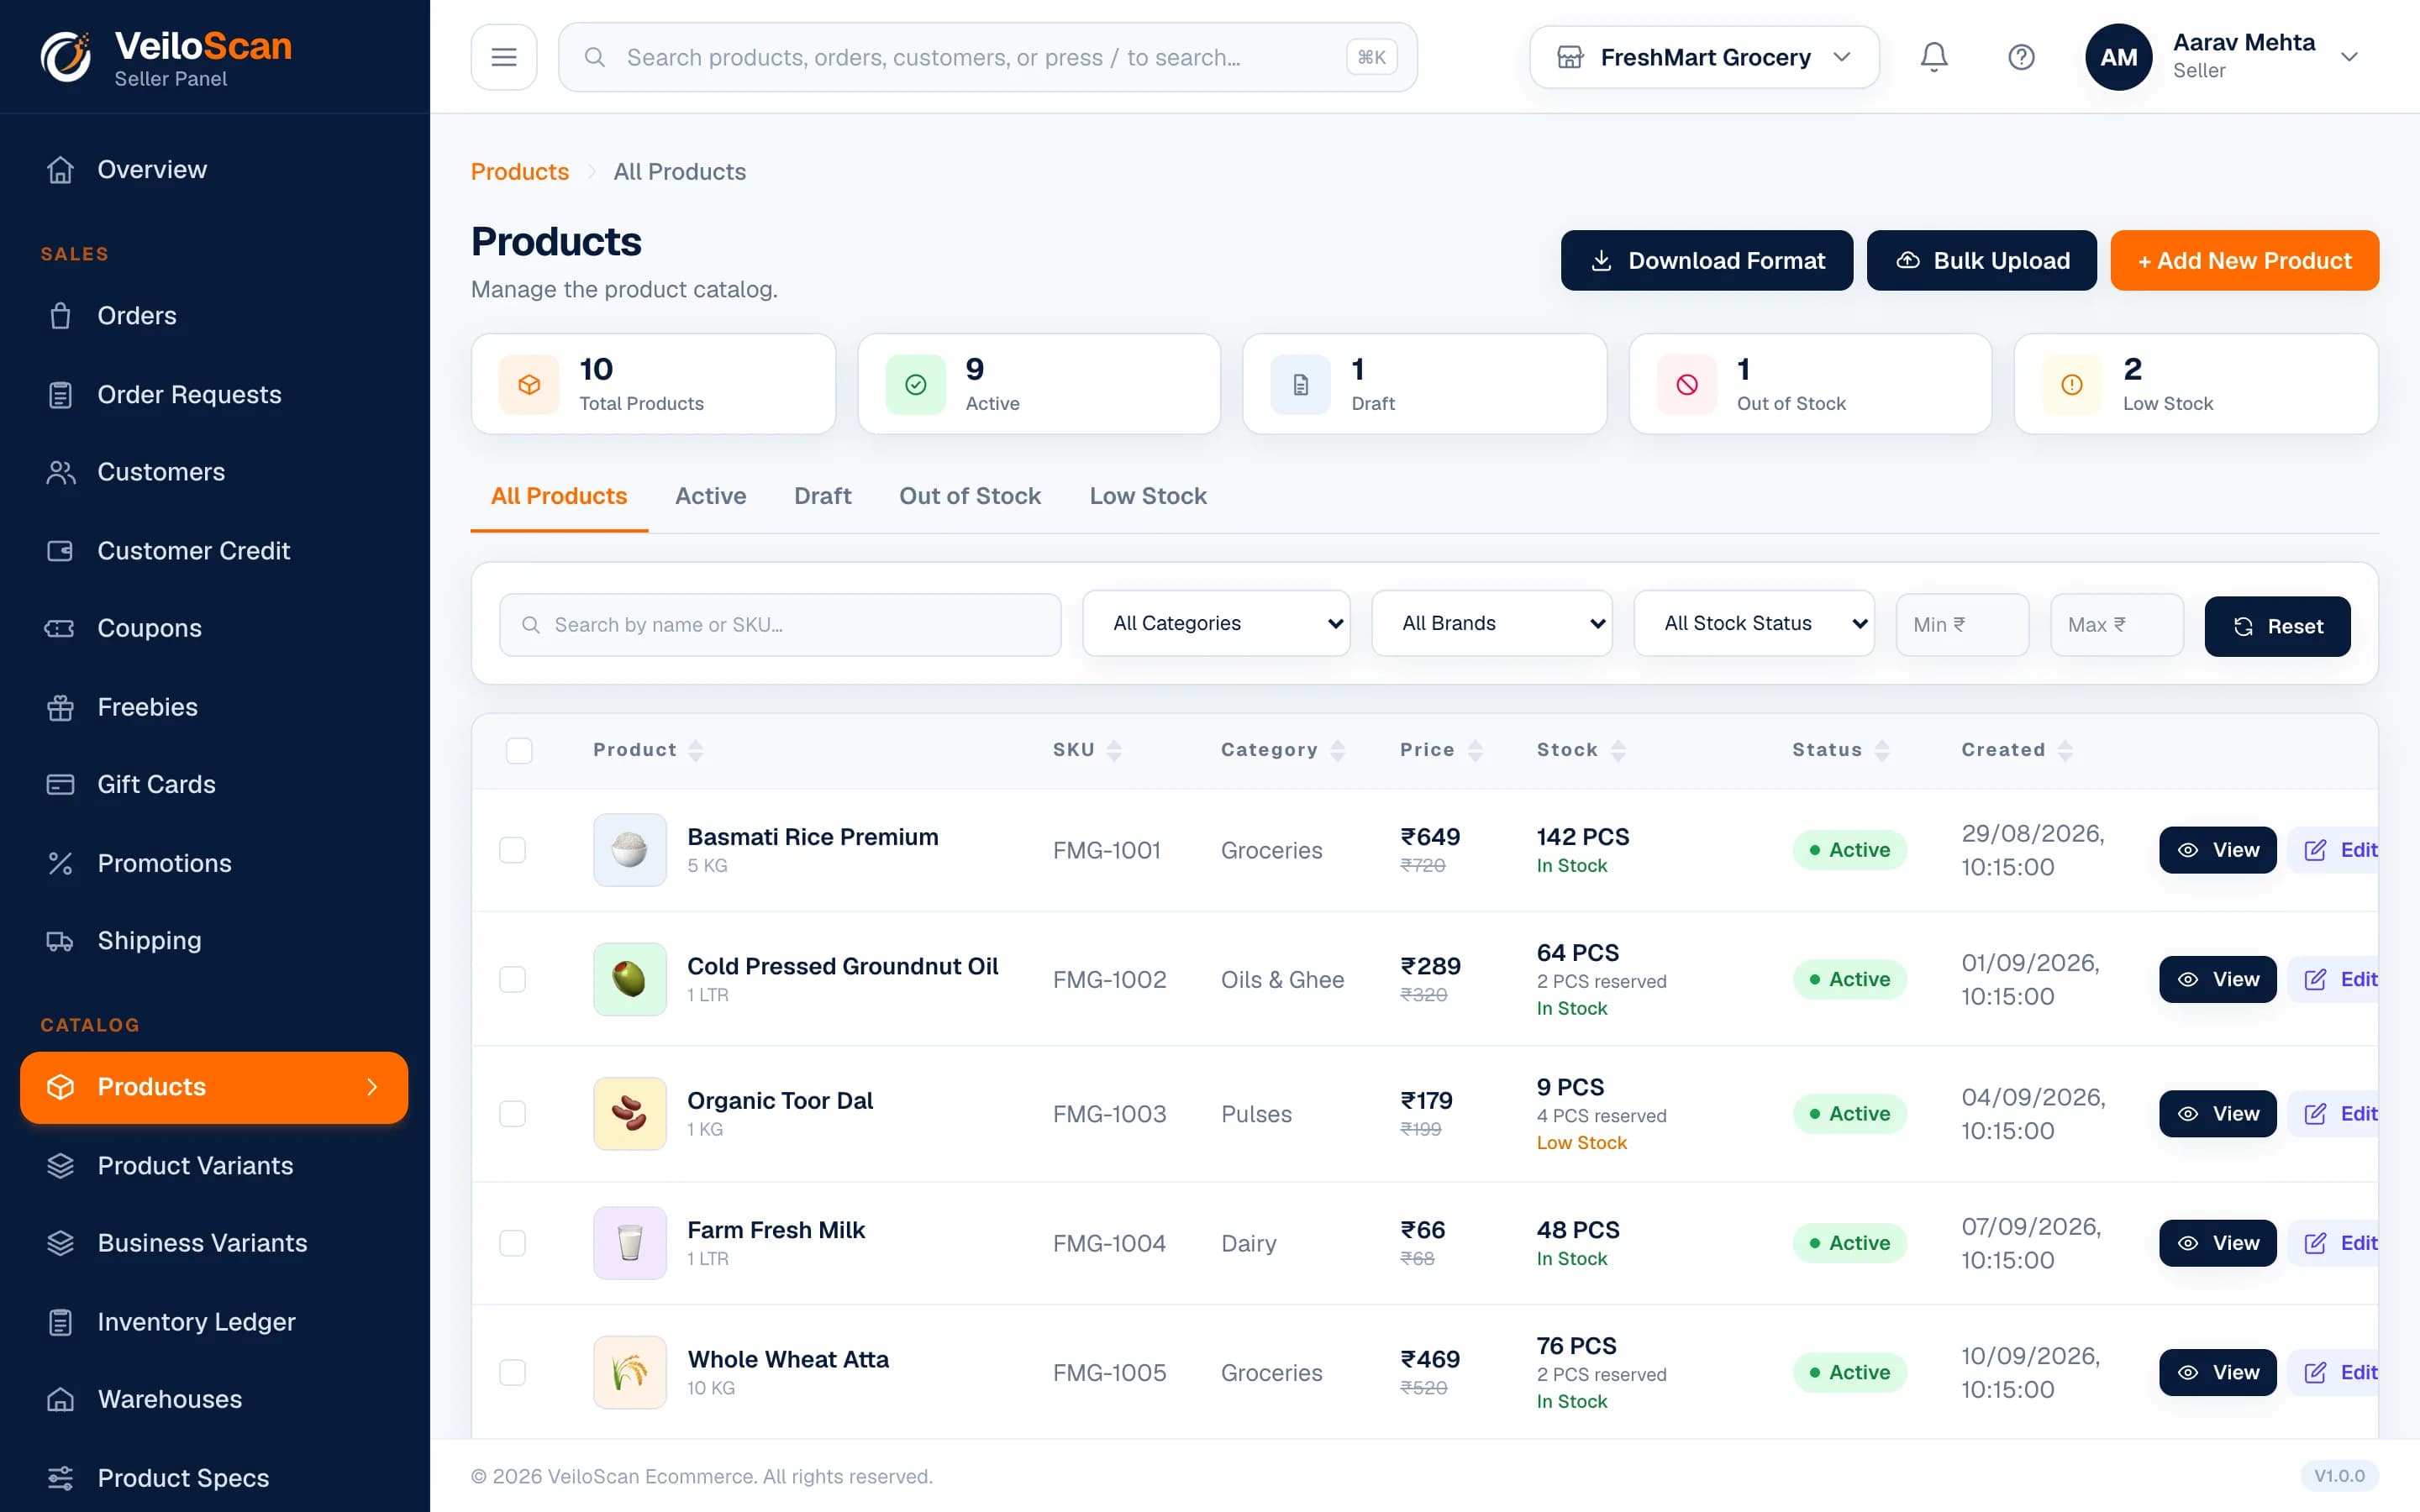Click the Min price input
The image size is (2420, 1512).
tap(1962, 625)
